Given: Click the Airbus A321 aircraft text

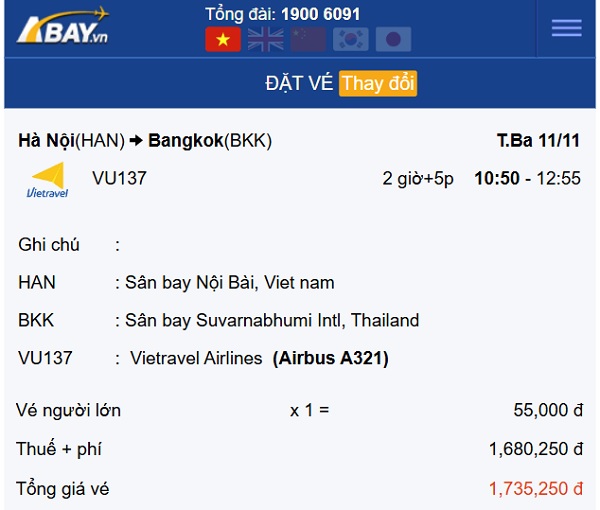Looking at the screenshot, I should [331, 358].
